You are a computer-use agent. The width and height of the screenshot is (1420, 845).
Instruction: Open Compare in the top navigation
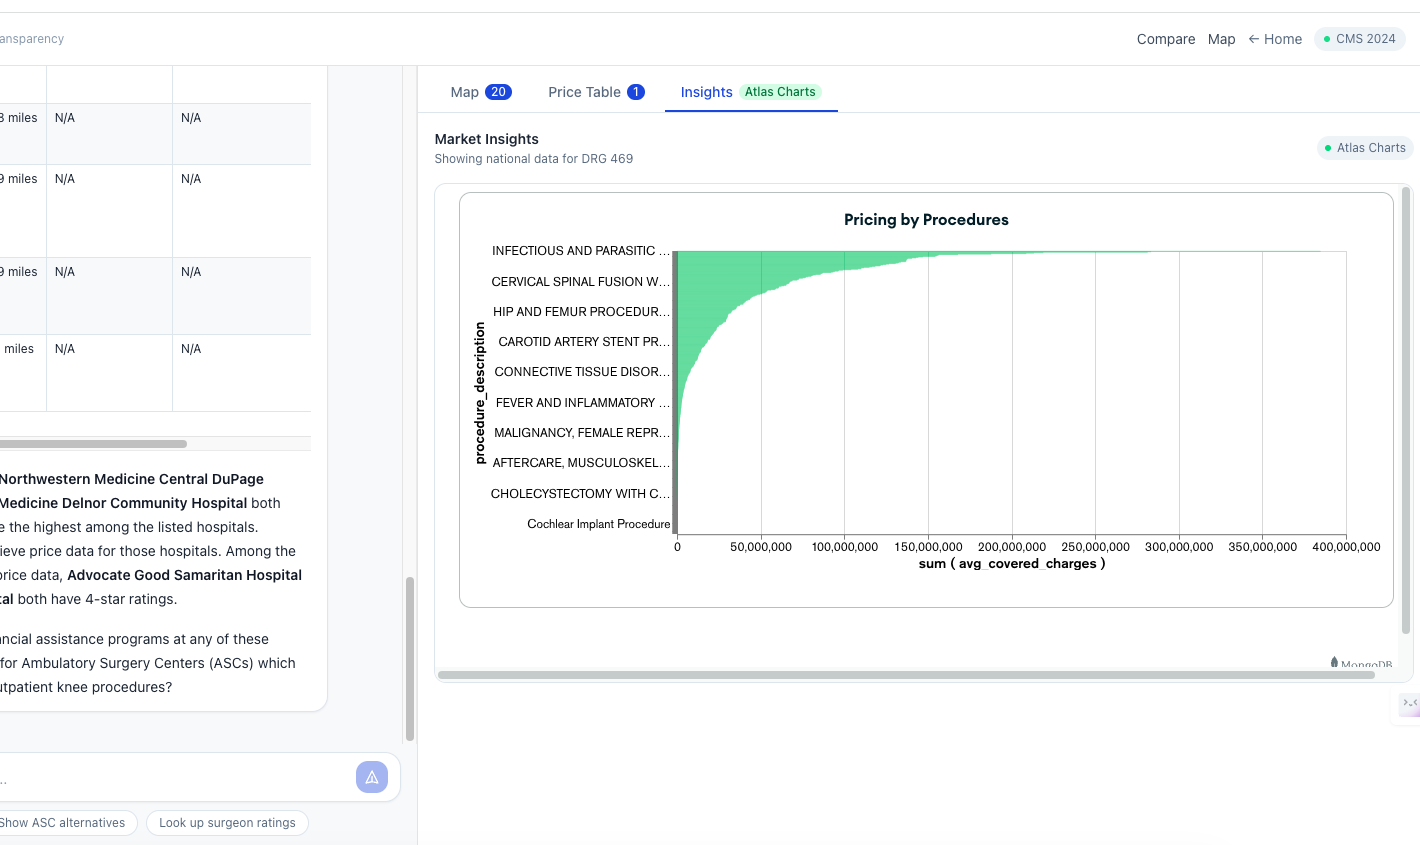(x=1166, y=39)
